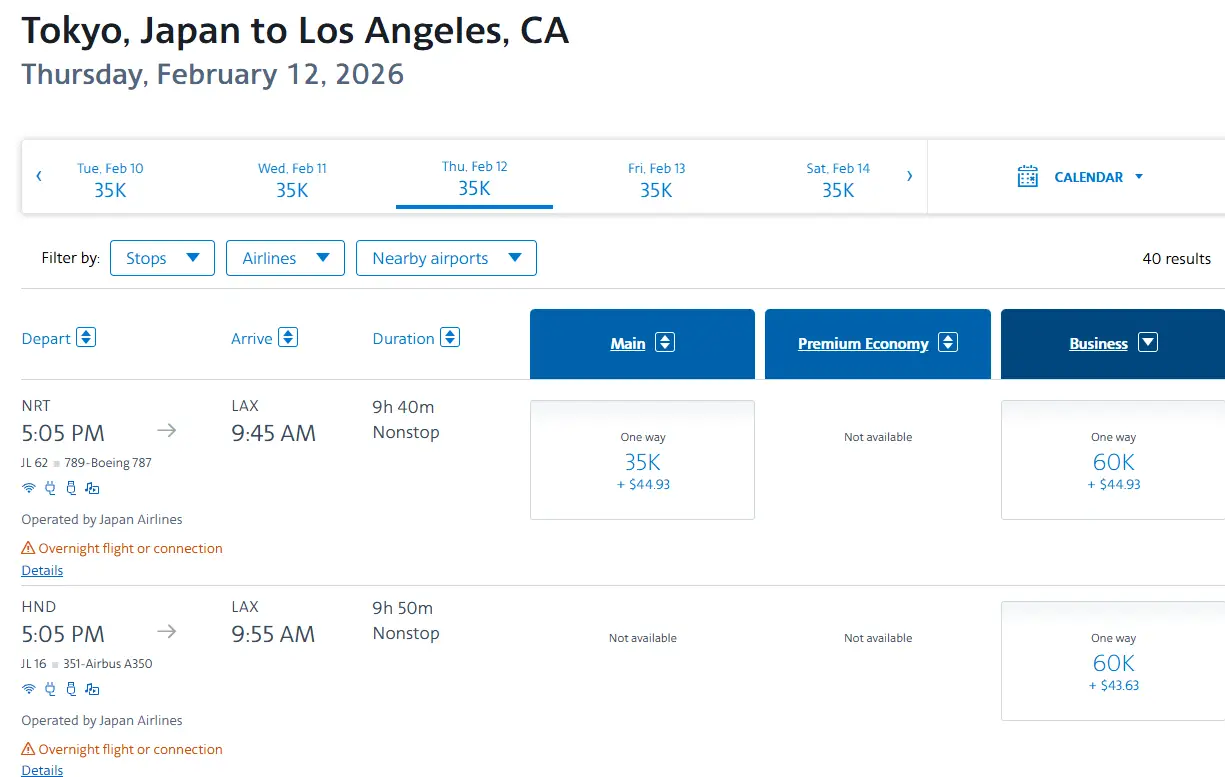Click the USB port icon on flight JL 16
Viewport: 1225px width, 777px height.
(x=71, y=689)
